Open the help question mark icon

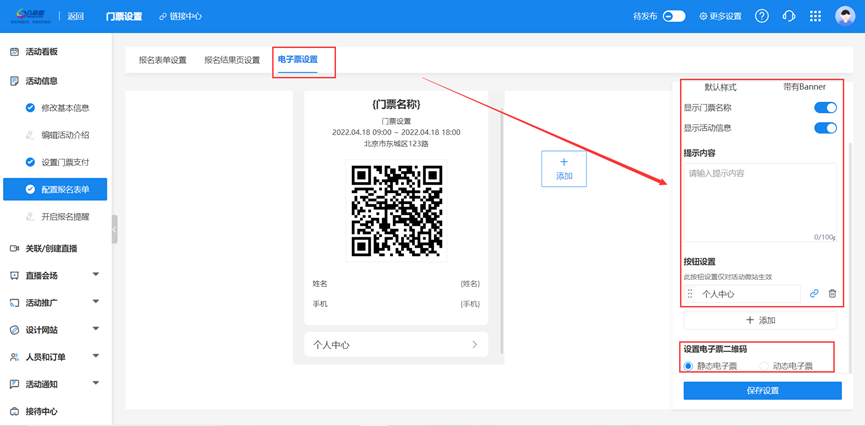(762, 16)
